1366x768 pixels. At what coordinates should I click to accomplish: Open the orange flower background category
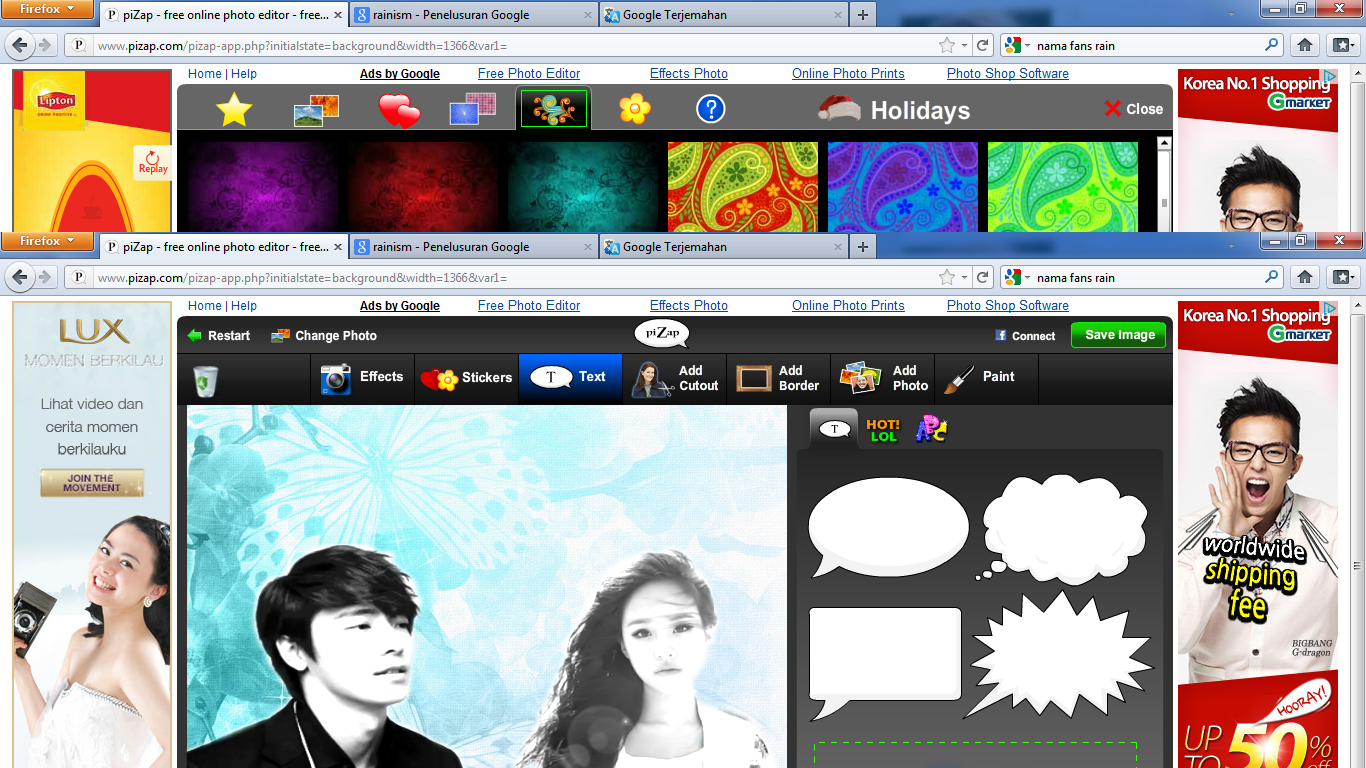coord(635,108)
